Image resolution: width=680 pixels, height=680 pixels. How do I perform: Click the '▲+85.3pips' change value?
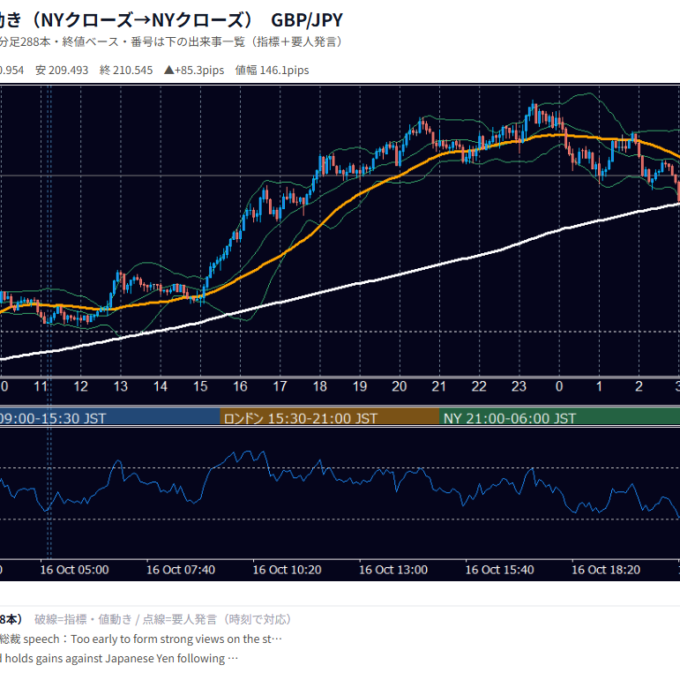pos(194,70)
